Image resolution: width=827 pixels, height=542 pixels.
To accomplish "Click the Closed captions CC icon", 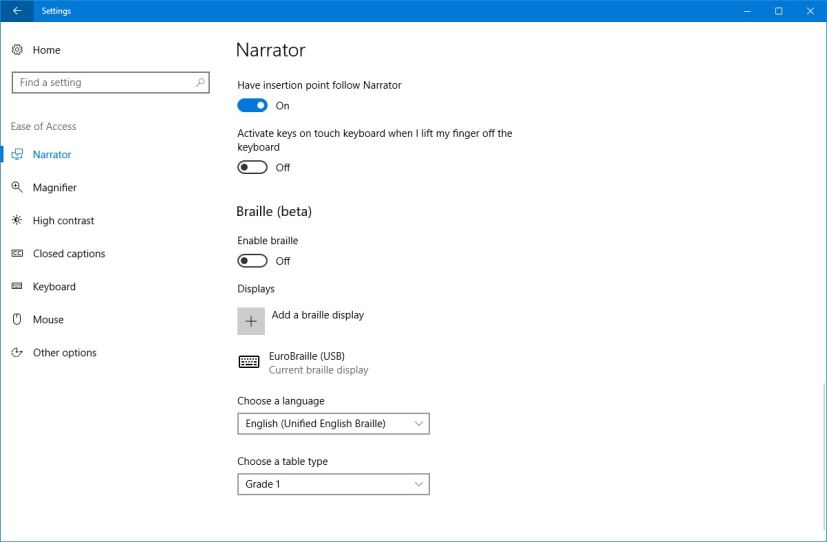I will 17,253.
